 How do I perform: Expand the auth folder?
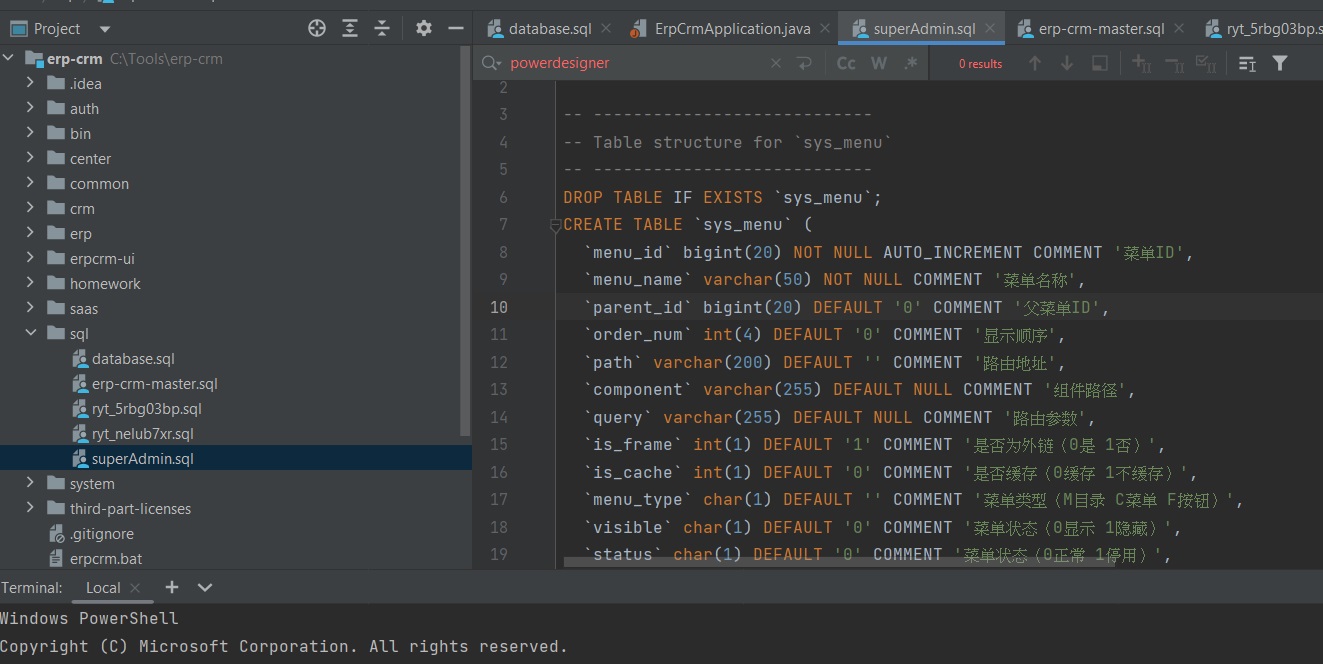(x=31, y=109)
